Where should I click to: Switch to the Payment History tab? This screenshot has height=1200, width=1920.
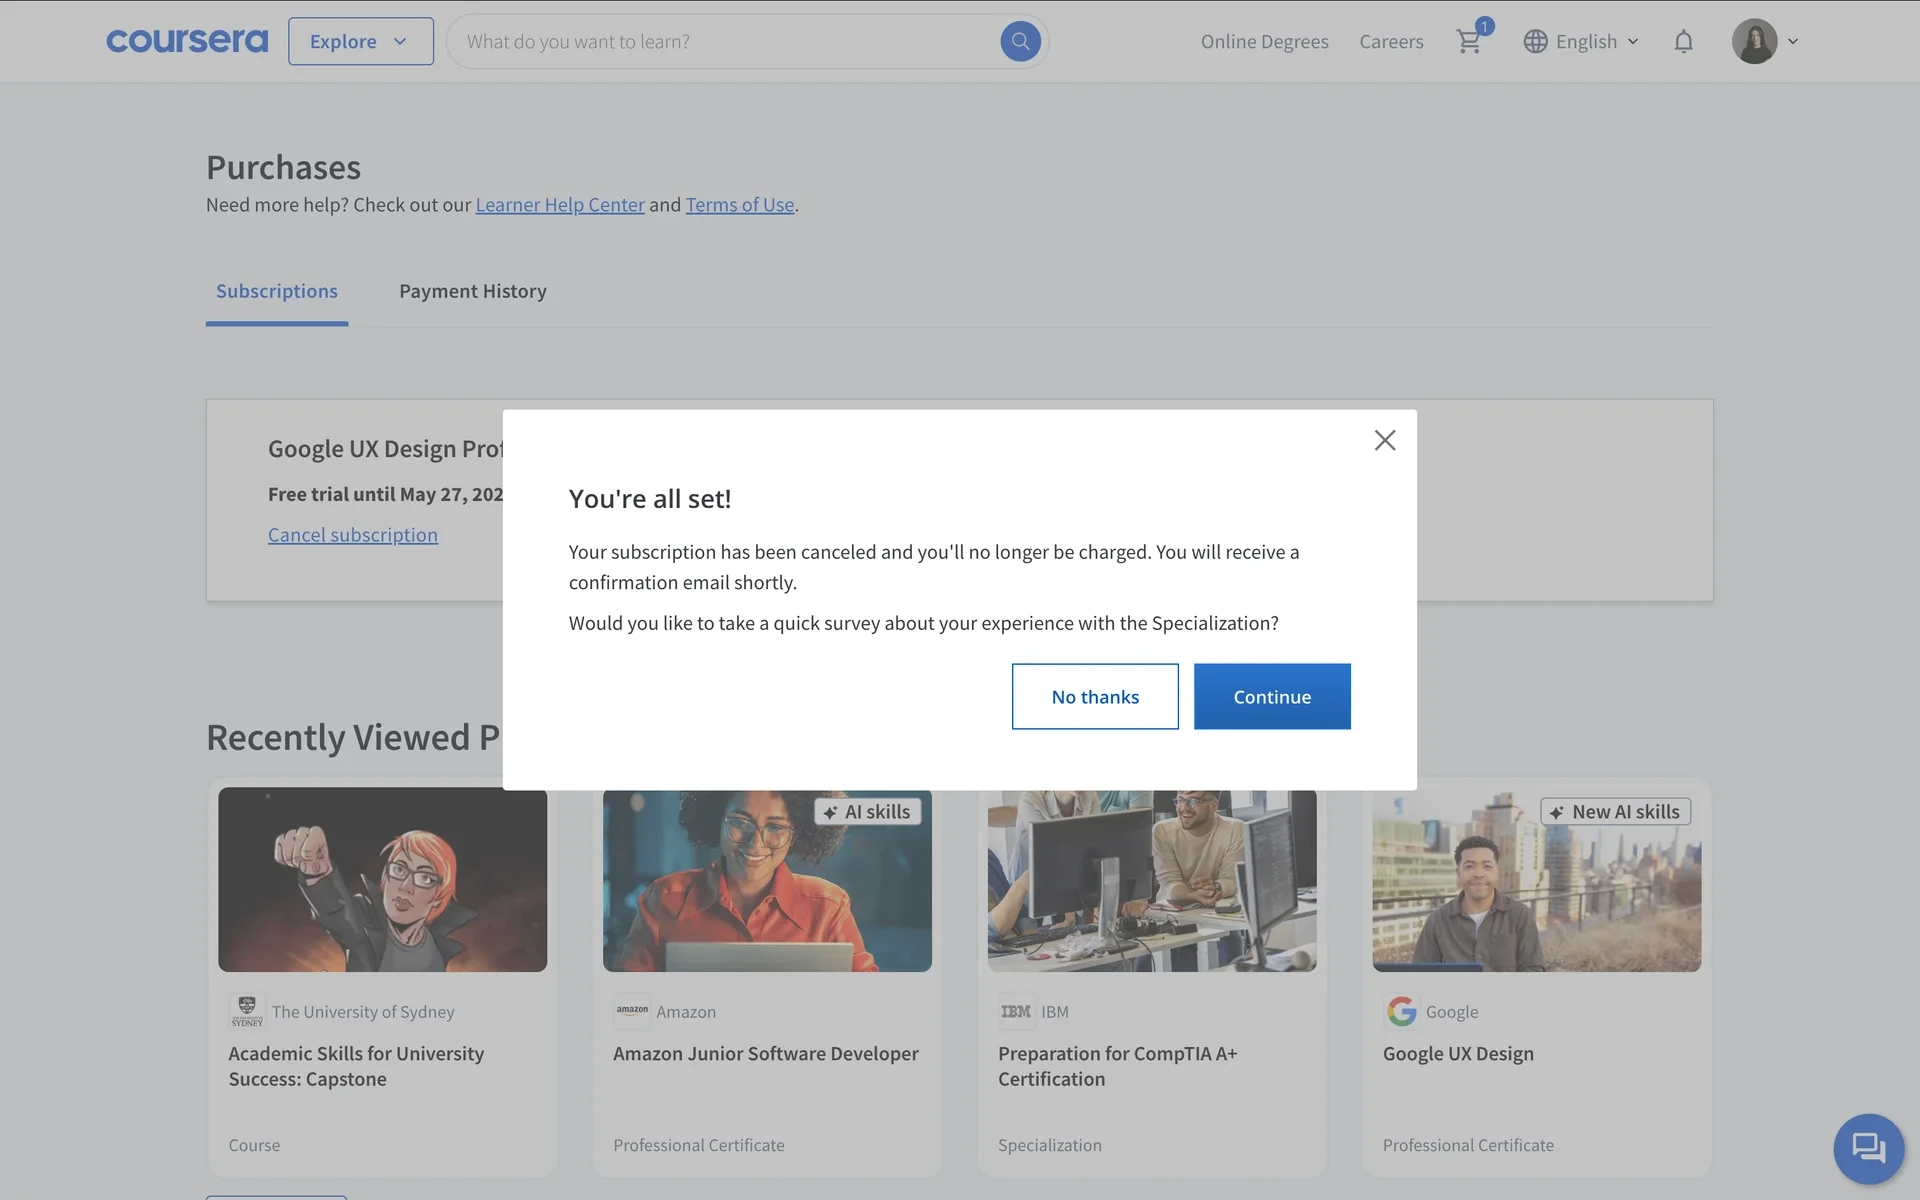pos(473,291)
